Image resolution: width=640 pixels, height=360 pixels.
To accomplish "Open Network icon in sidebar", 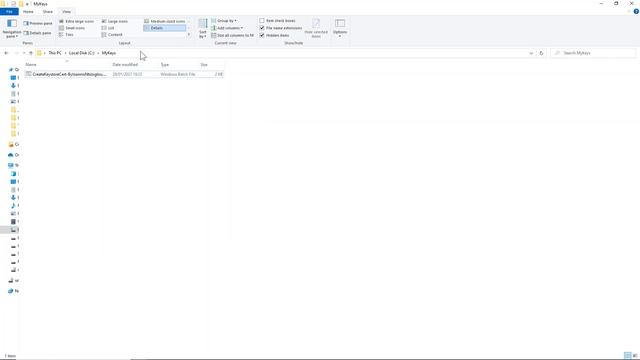I will (11, 291).
